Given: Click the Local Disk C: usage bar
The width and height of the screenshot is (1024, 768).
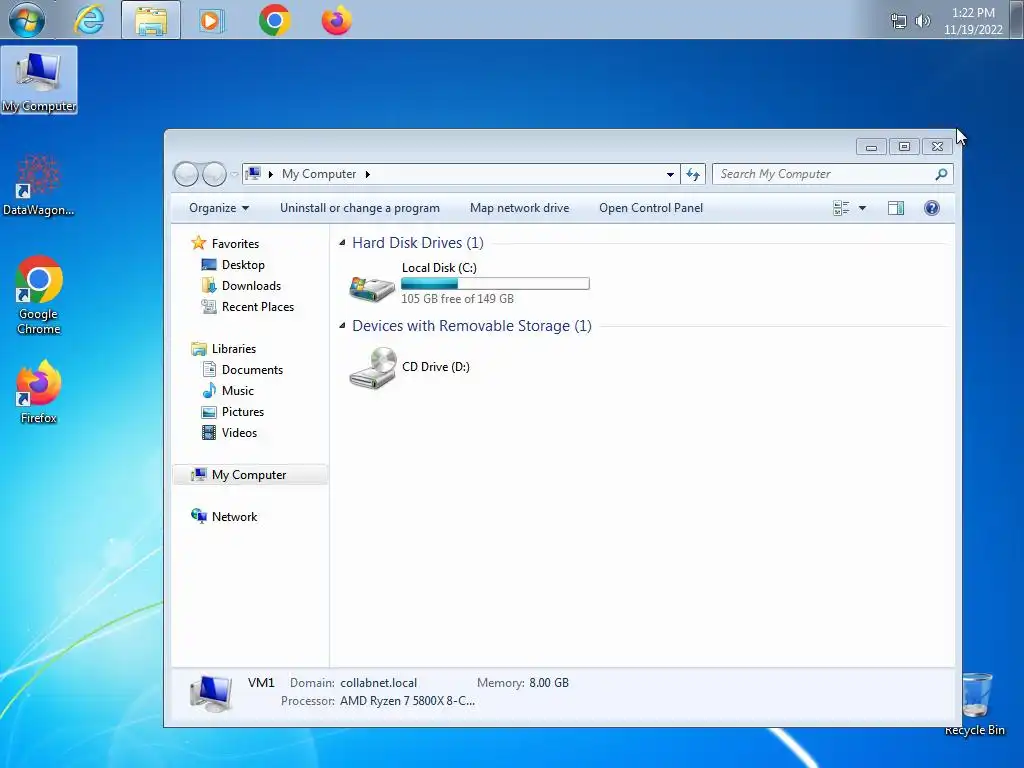Looking at the screenshot, I should coord(495,283).
